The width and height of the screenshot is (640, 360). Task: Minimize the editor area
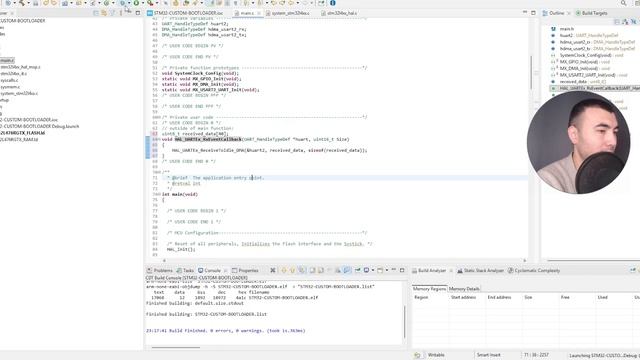pos(525,13)
